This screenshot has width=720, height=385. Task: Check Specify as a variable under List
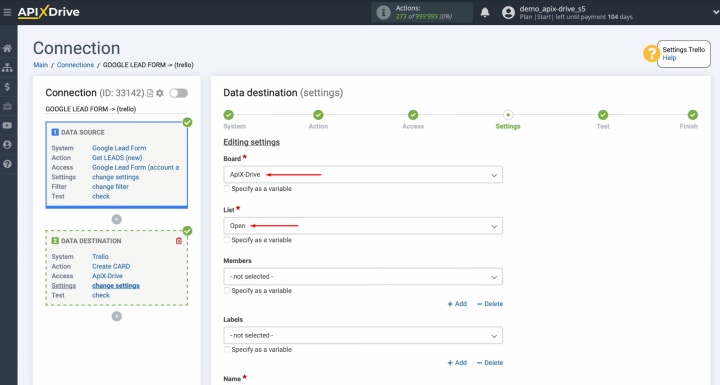[227, 239]
